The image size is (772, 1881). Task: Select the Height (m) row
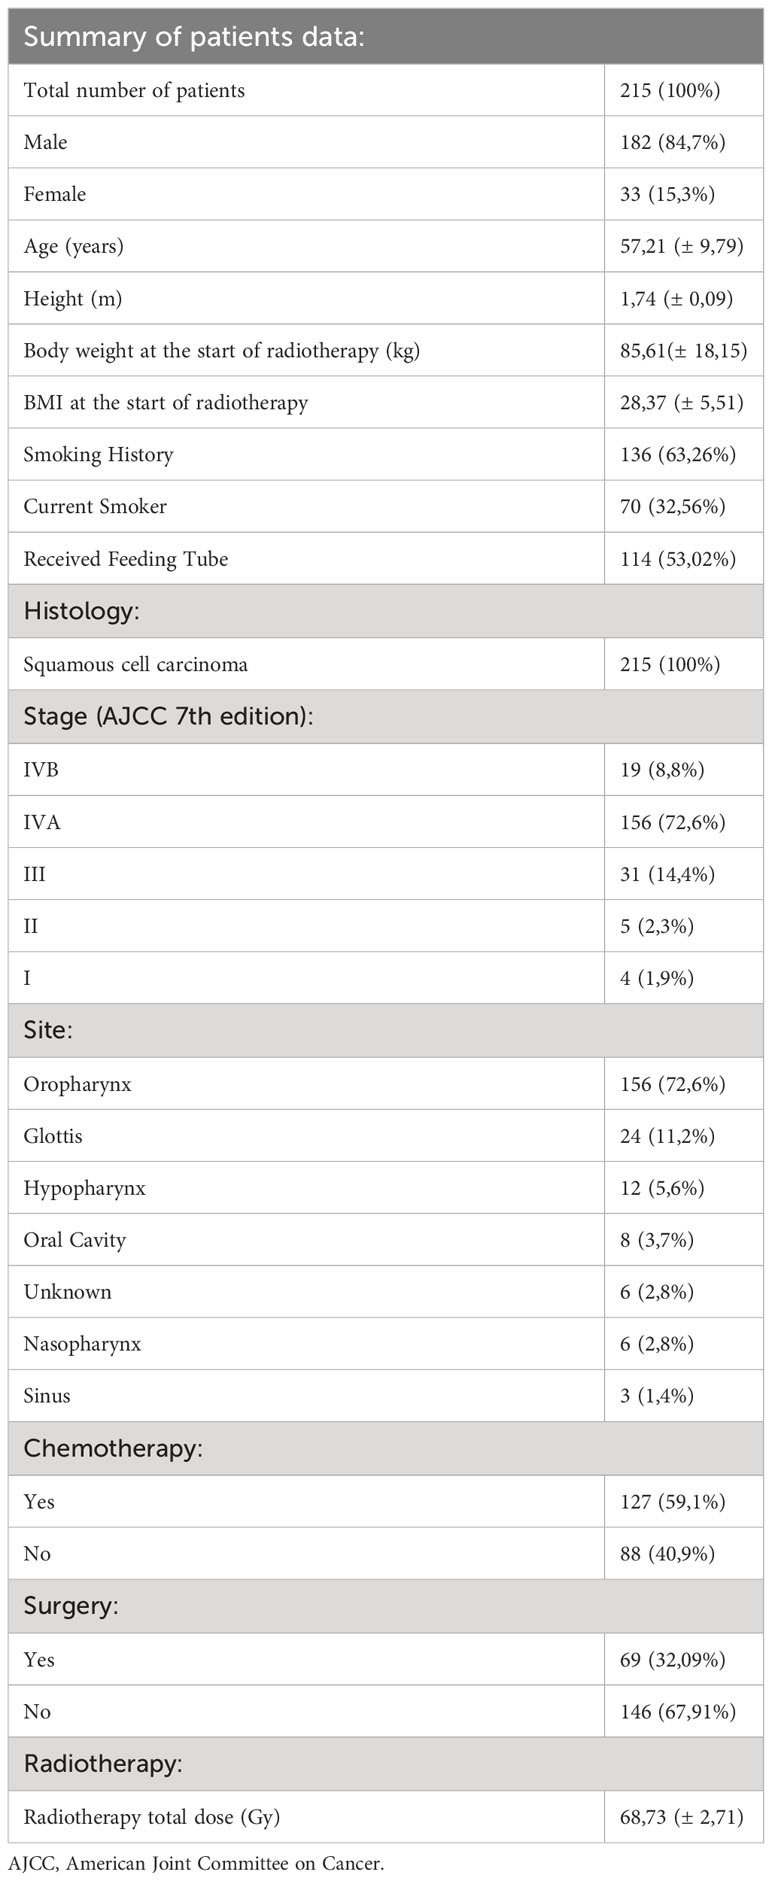(386, 298)
